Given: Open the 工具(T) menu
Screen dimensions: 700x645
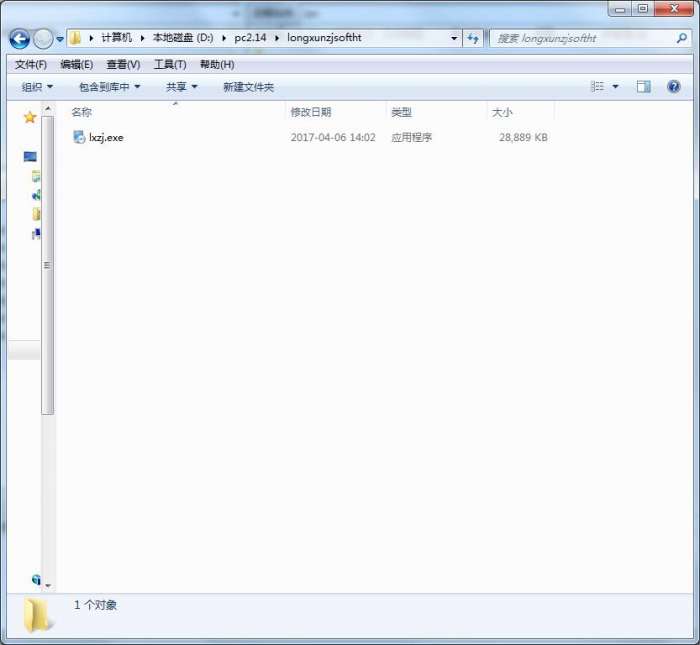Looking at the screenshot, I should pos(169,64).
